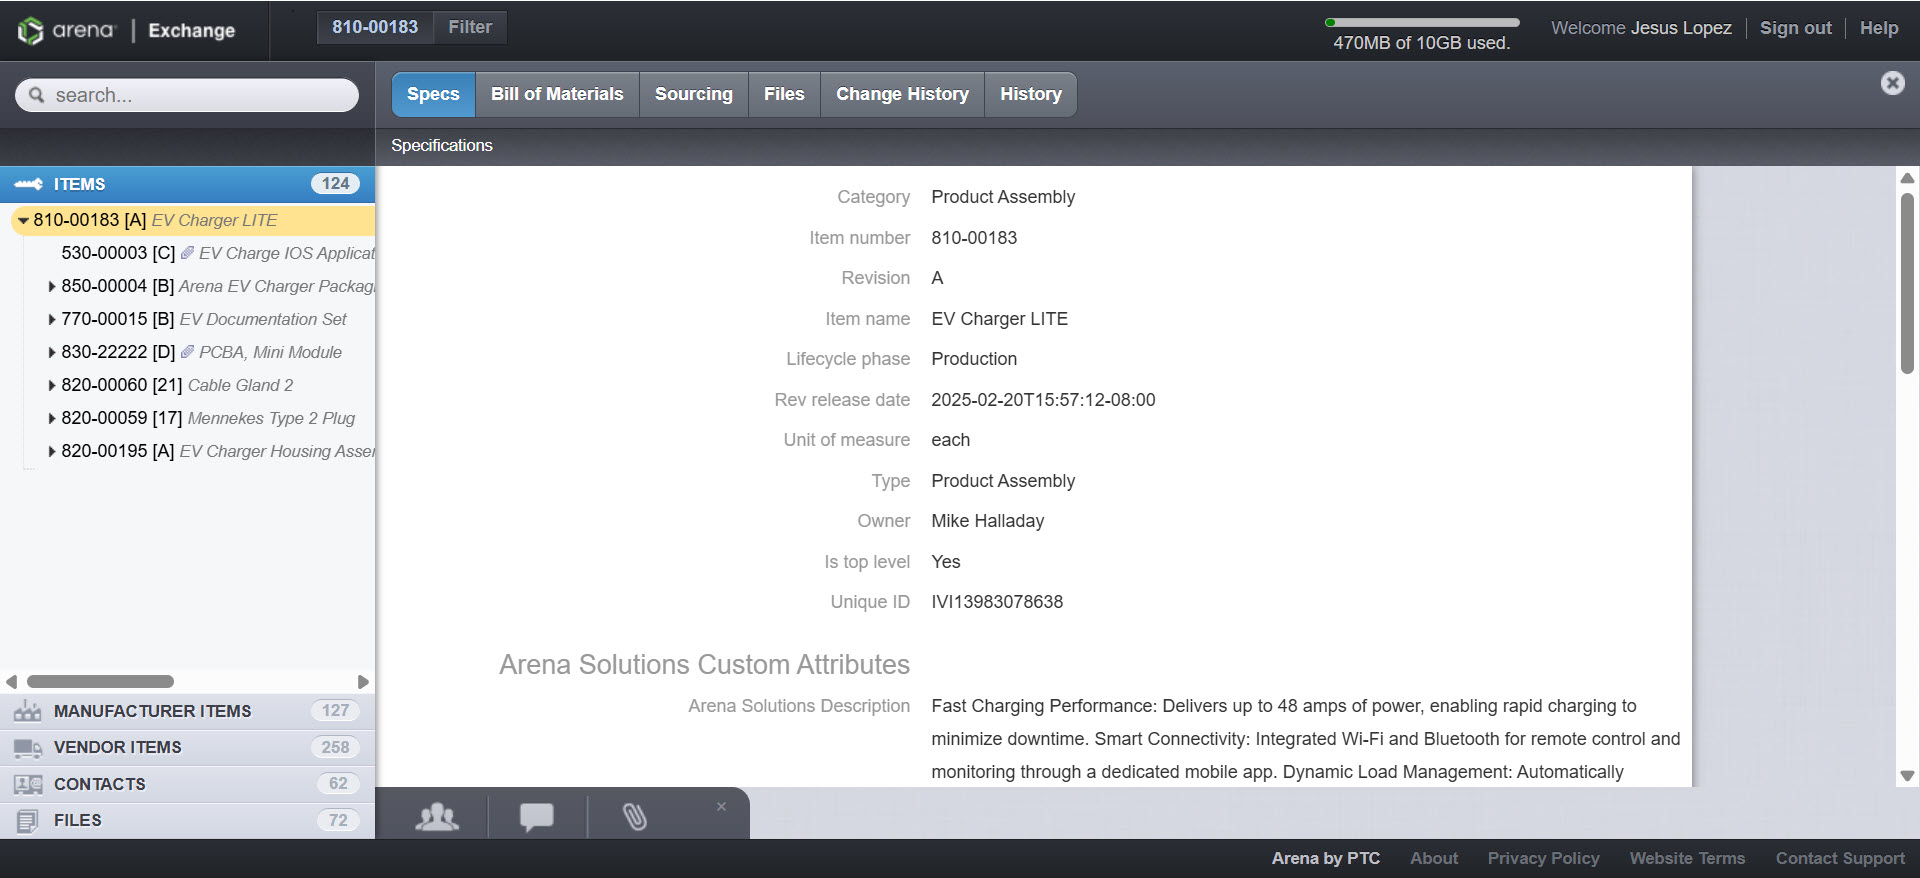The height and width of the screenshot is (878, 1920).
Task: Click the Sign out link
Action: 1796,28
